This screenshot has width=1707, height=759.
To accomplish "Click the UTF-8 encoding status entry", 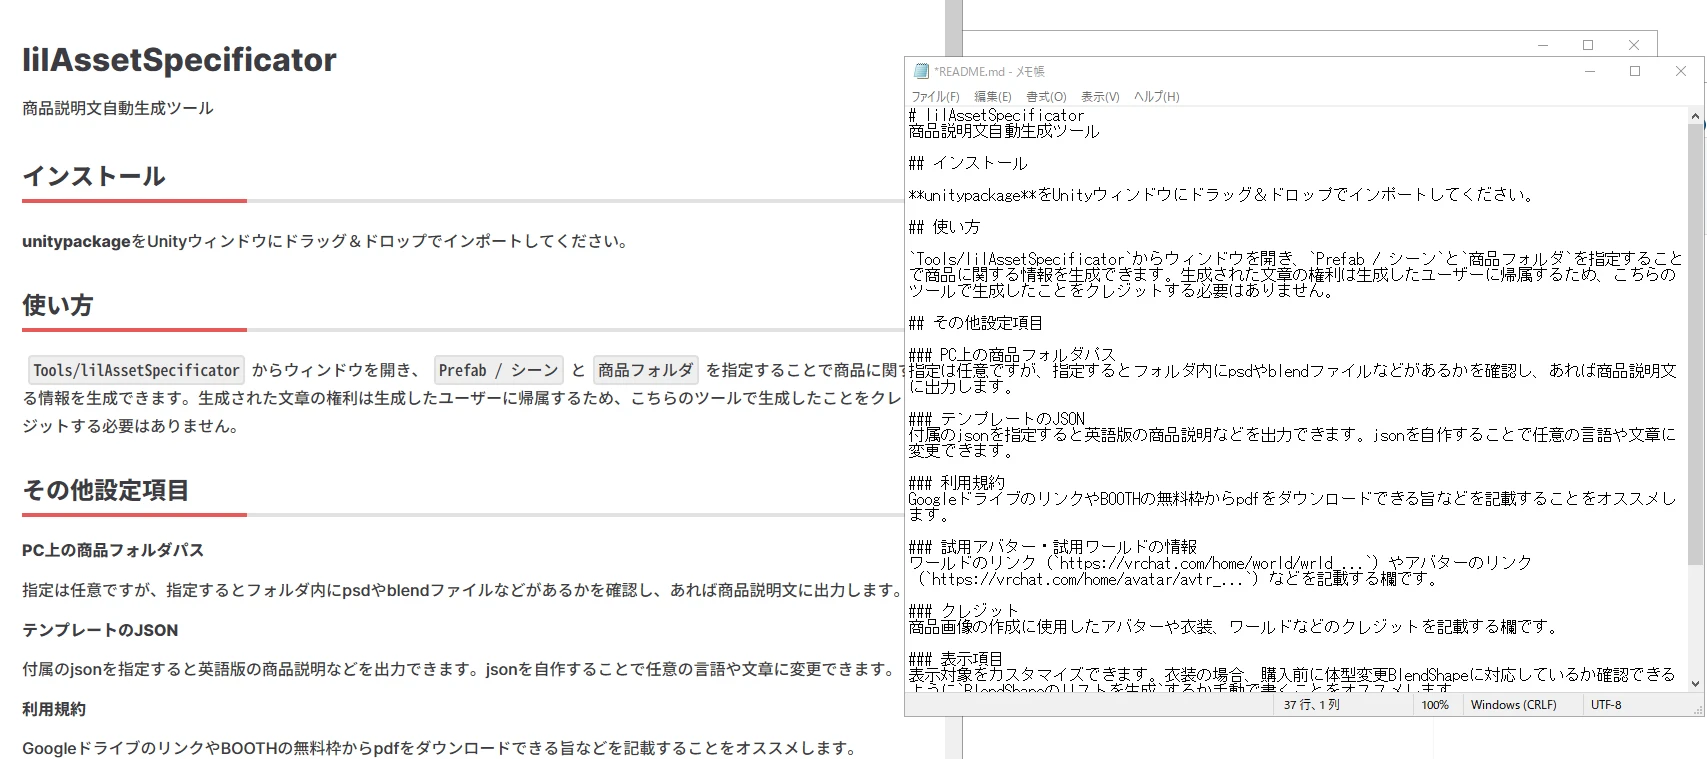I will 1606,705.
